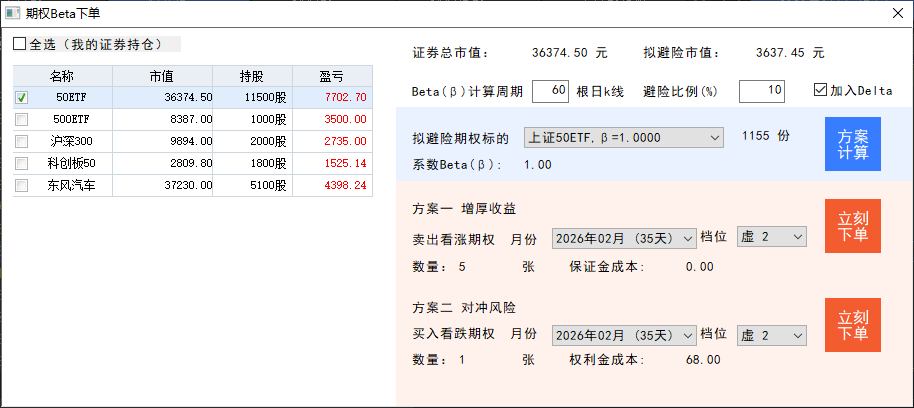Click the 避险比例(%) input box
Image resolution: width=914 pixels, height=408 pixels.
pos(761,91)
